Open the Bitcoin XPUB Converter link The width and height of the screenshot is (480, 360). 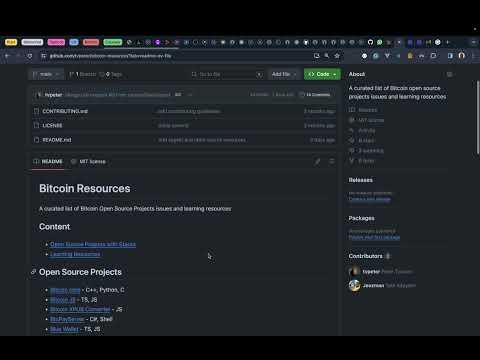[x=80, y=309]
